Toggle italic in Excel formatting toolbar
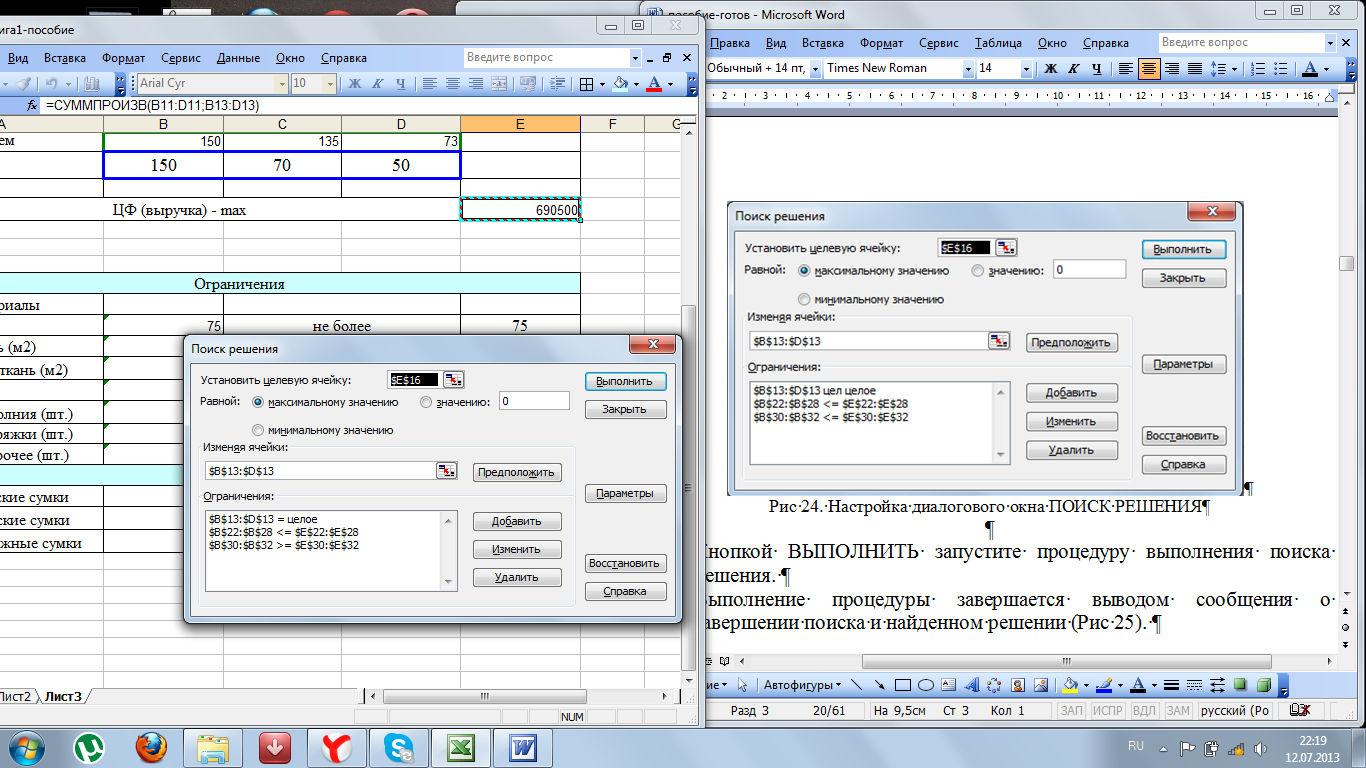 point(377,84)
